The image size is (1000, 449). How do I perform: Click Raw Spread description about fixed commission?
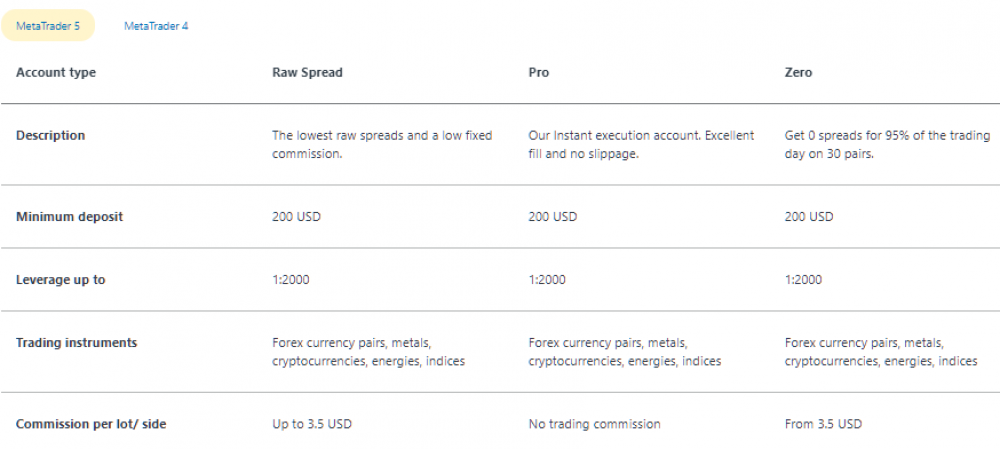382,145
